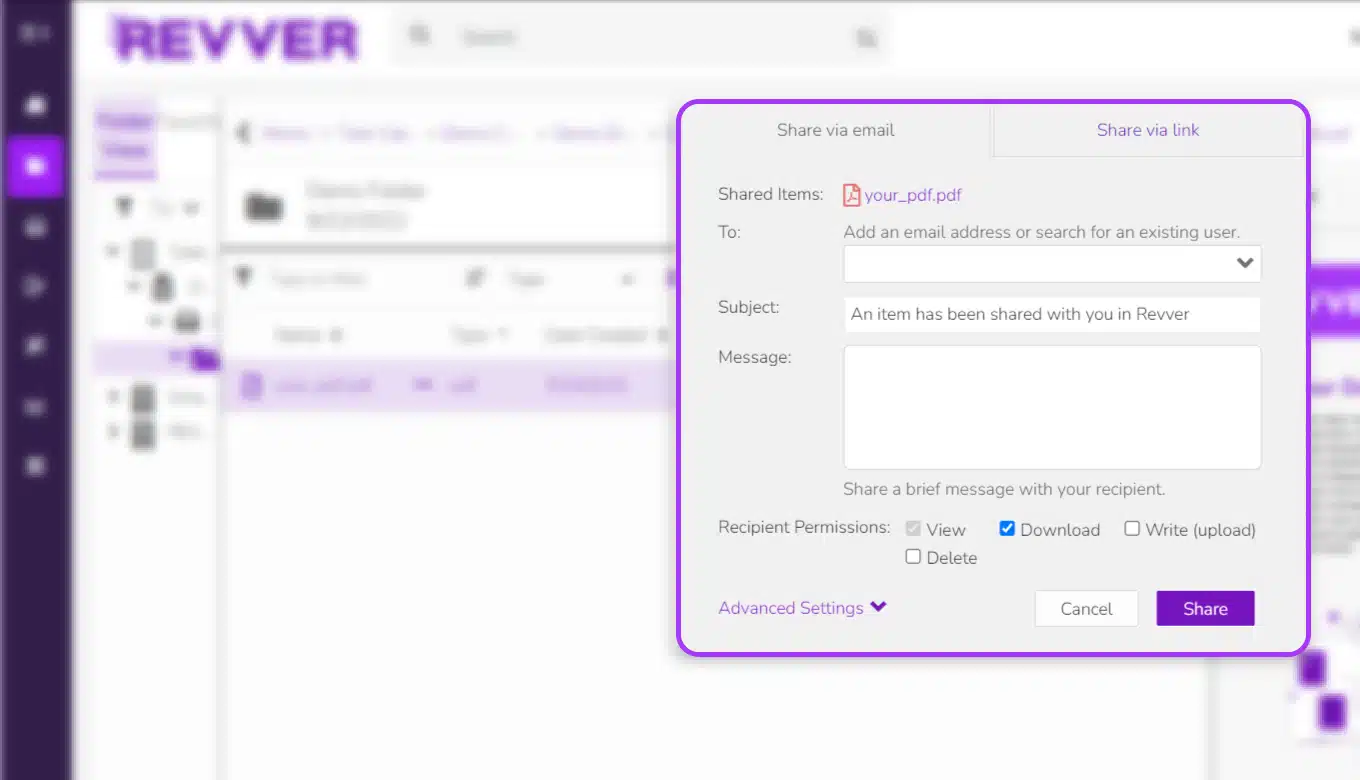Open the your_pdf.pdf link
1360x780 pixels.
(x=913, y=195)
